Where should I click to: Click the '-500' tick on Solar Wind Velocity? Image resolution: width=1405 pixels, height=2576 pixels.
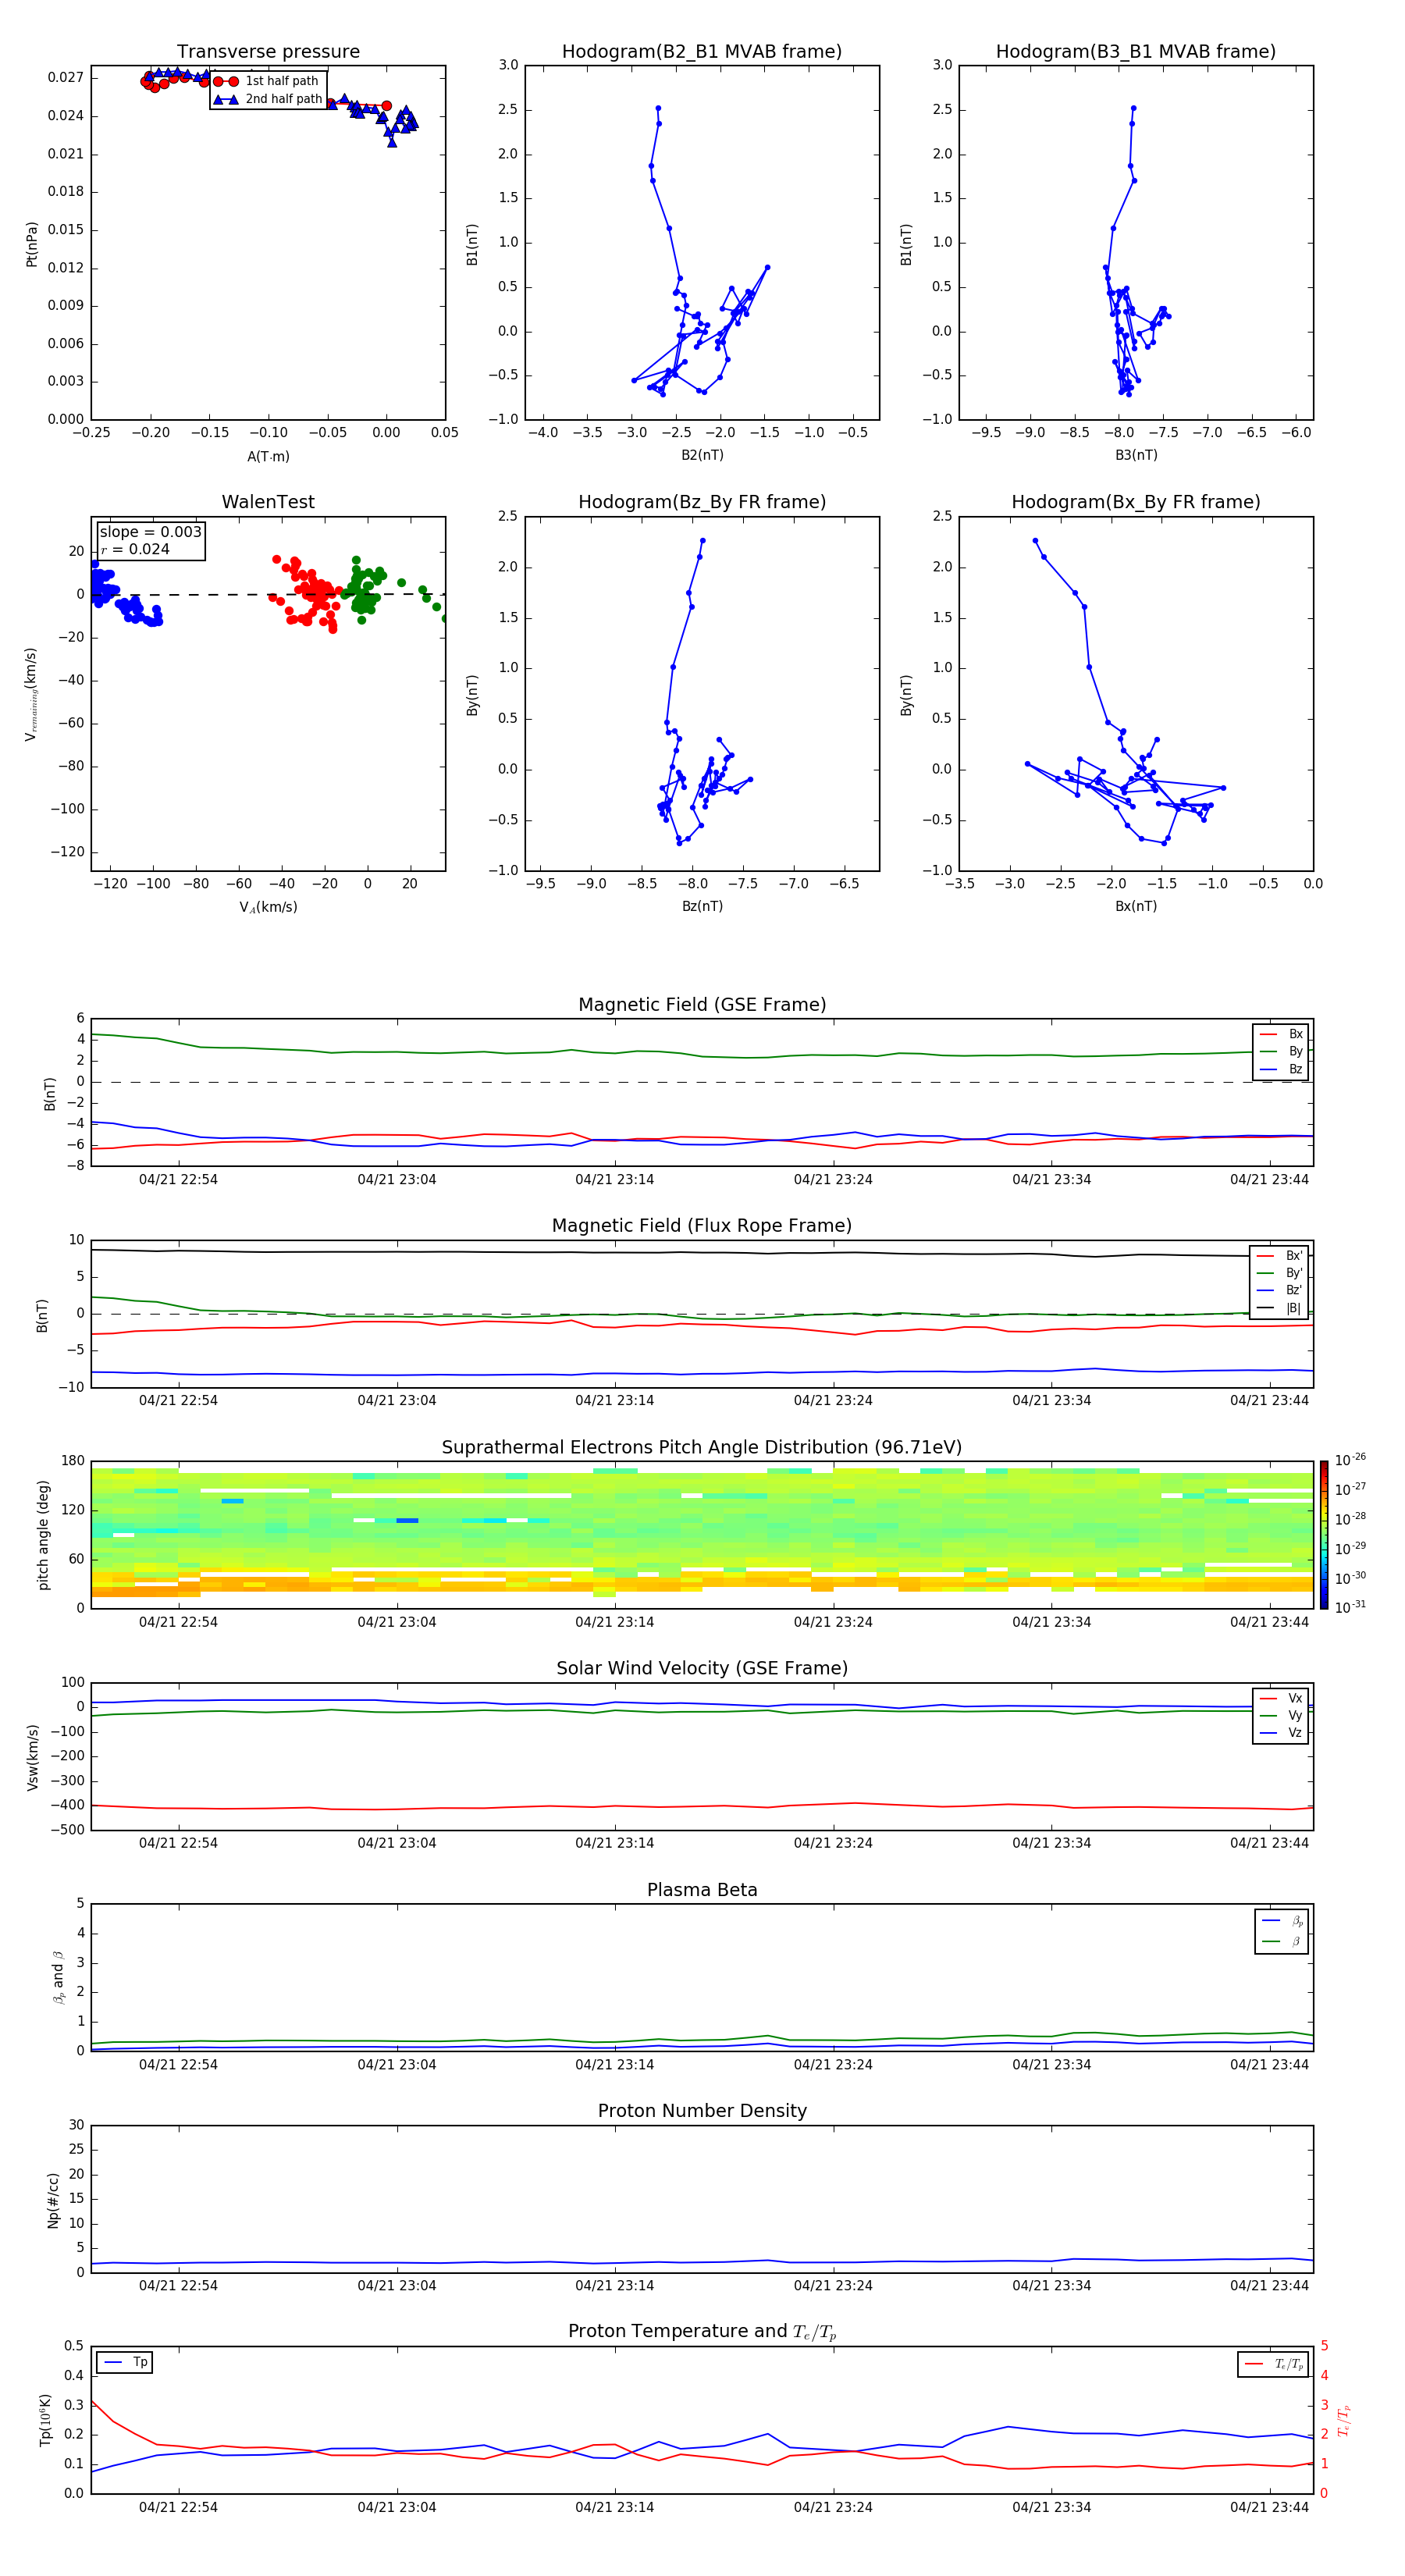69,1830
